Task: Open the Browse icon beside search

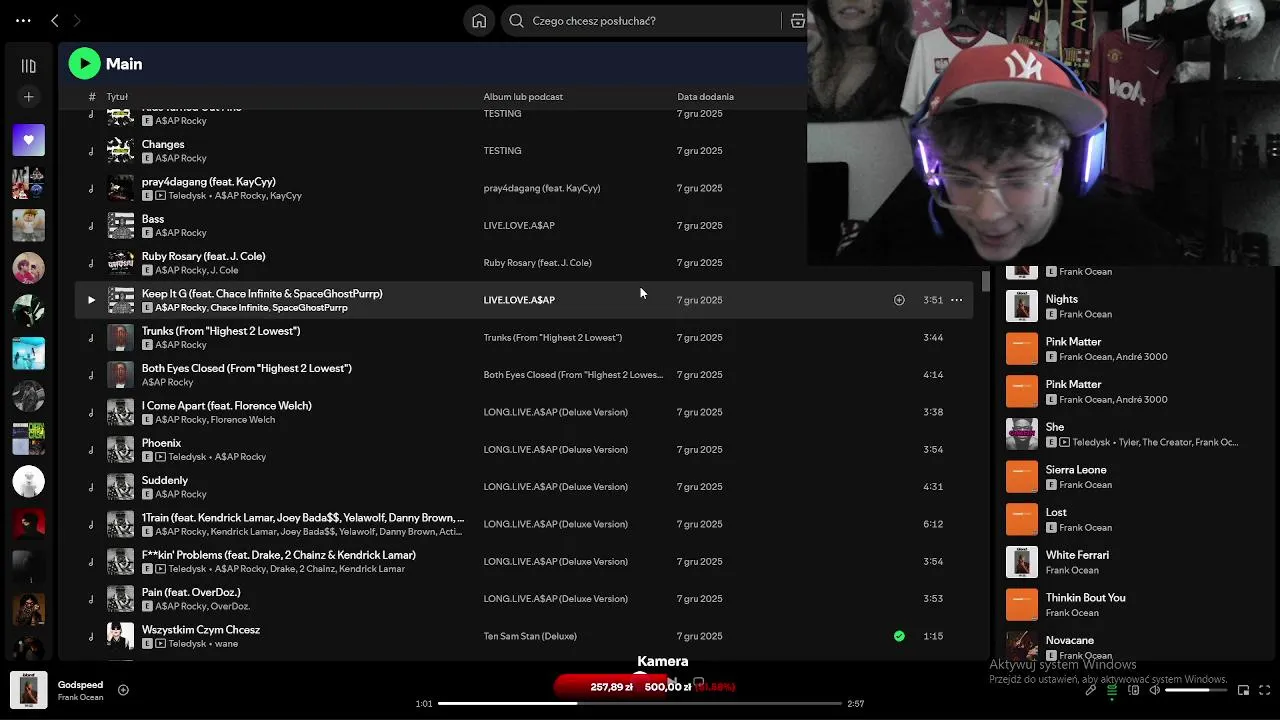Action: pyautogui.click(x=797, y=20)
